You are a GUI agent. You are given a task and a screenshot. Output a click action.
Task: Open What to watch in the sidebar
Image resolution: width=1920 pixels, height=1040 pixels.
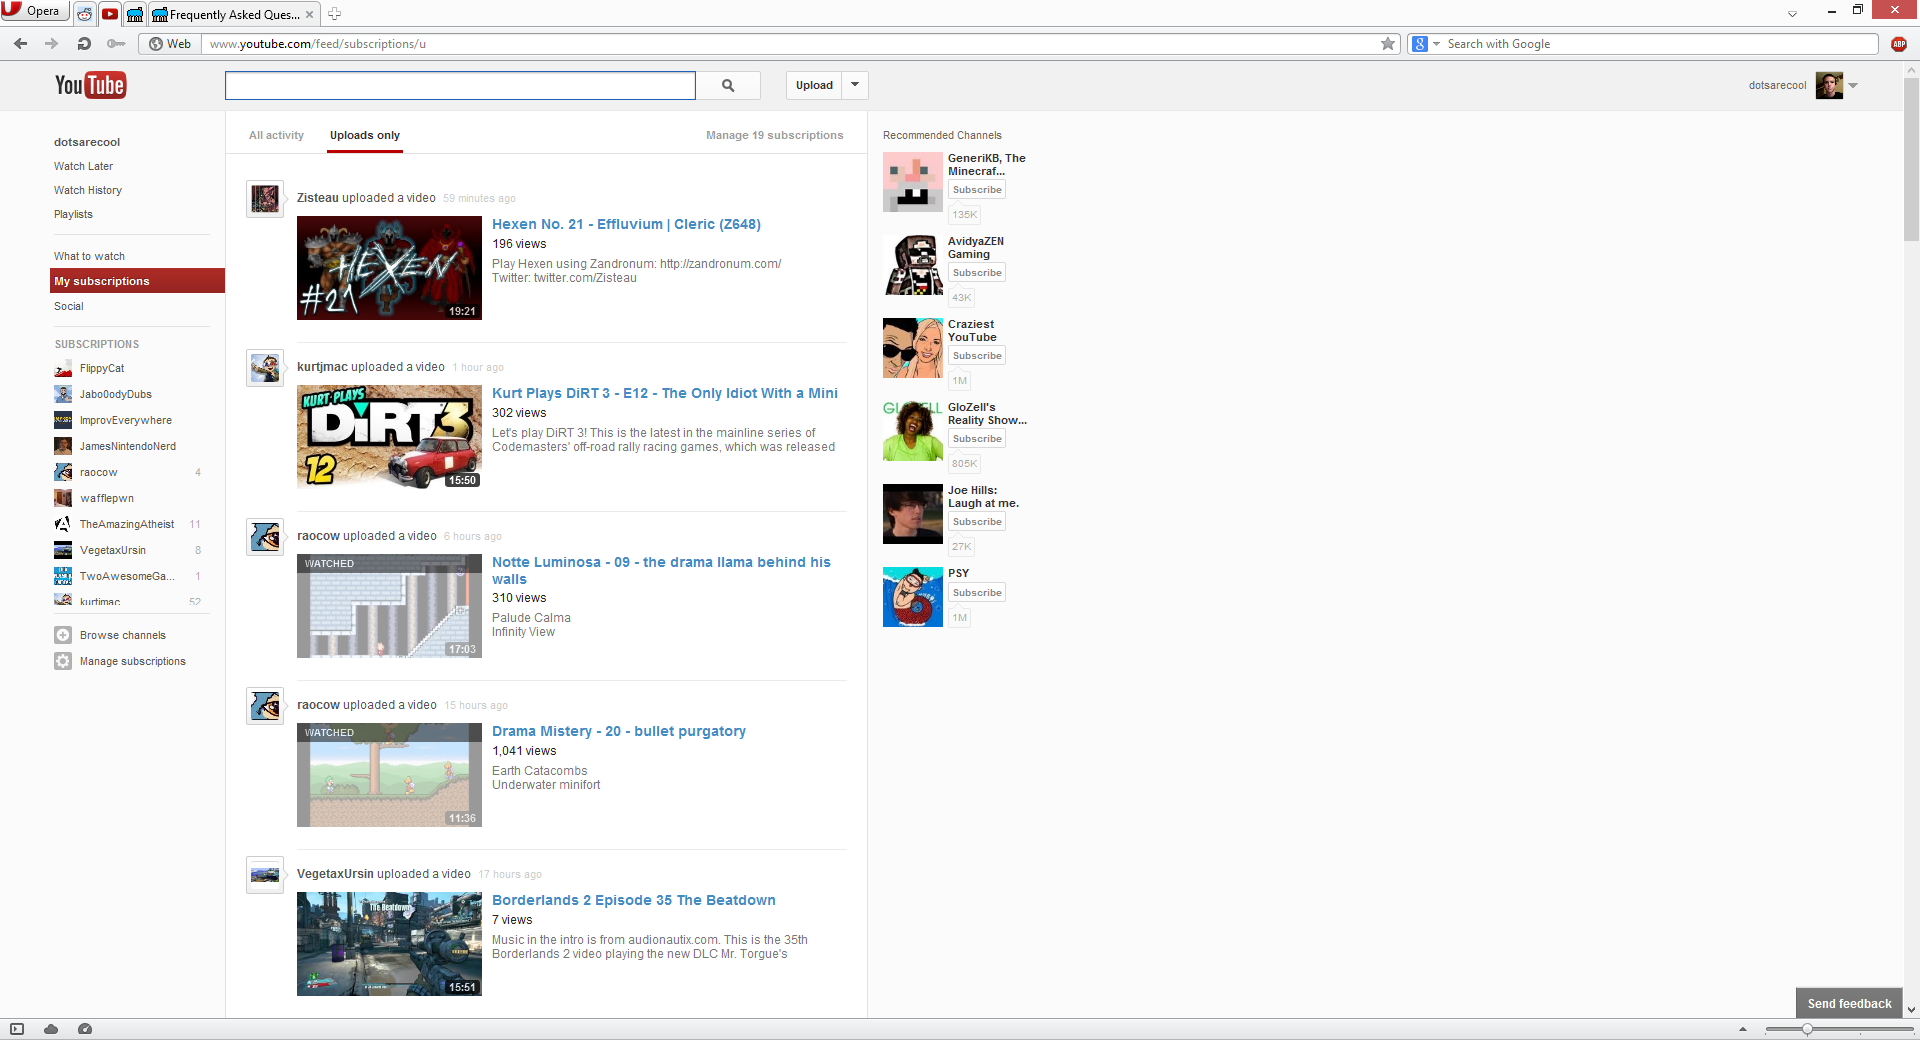tap(89, 256)
